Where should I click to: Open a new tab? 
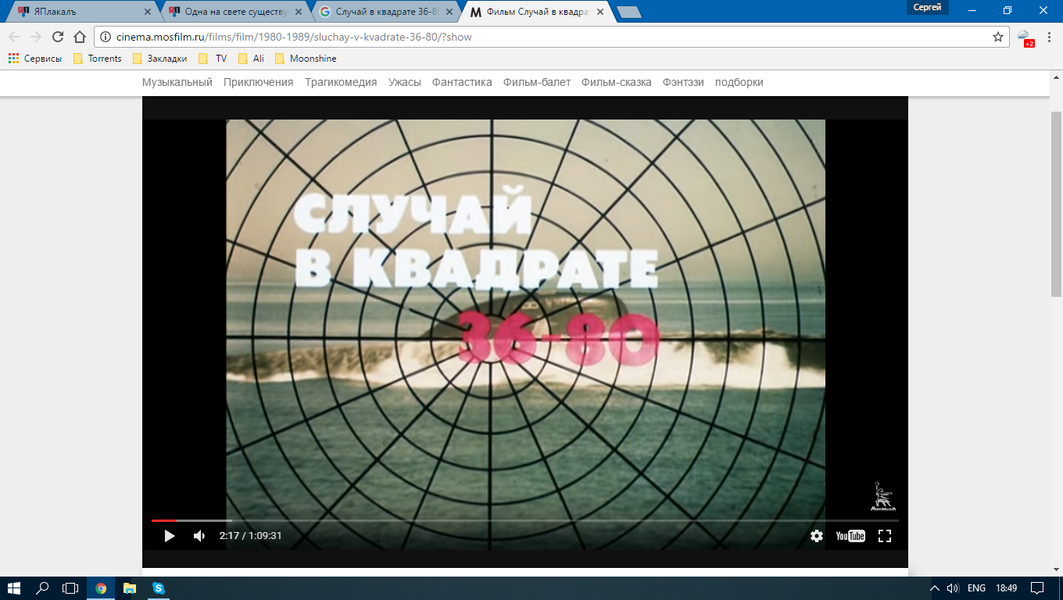pos(629,12)
